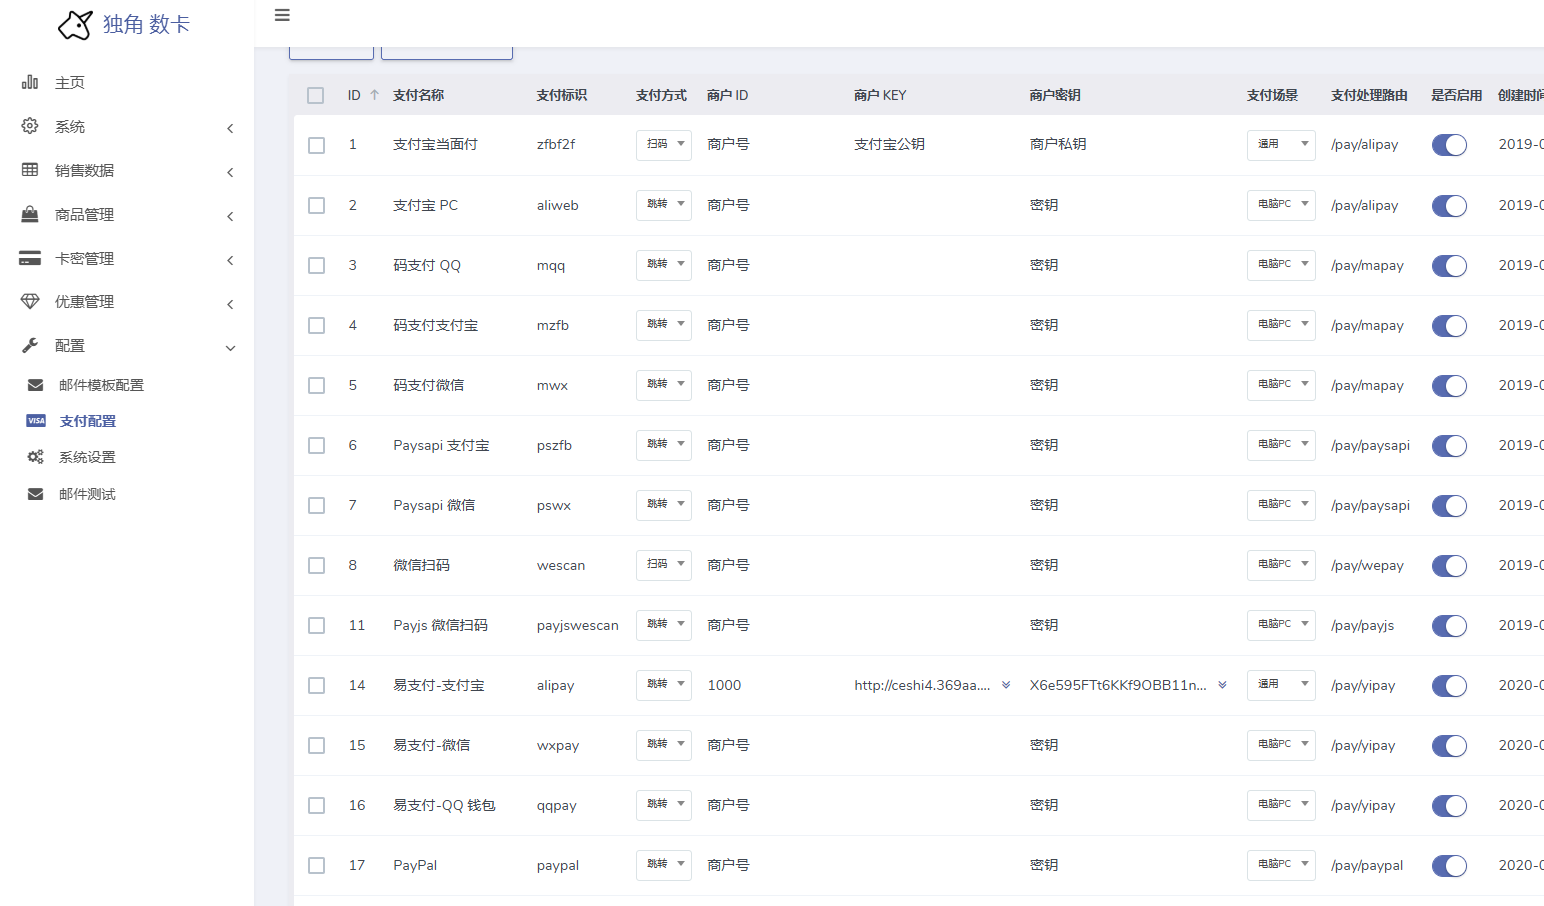The width and height of the screenshot is (1544, 906).
Task: Disable the 是否启用 switch for 支付宝当面付
Action: (1449, 145)
